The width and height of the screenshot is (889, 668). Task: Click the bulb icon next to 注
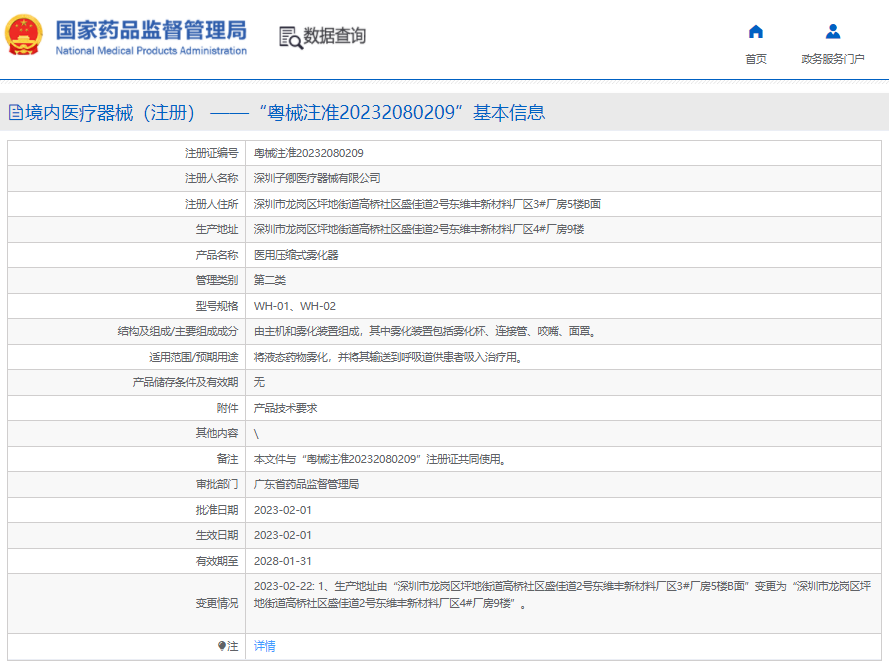(222, 646)
